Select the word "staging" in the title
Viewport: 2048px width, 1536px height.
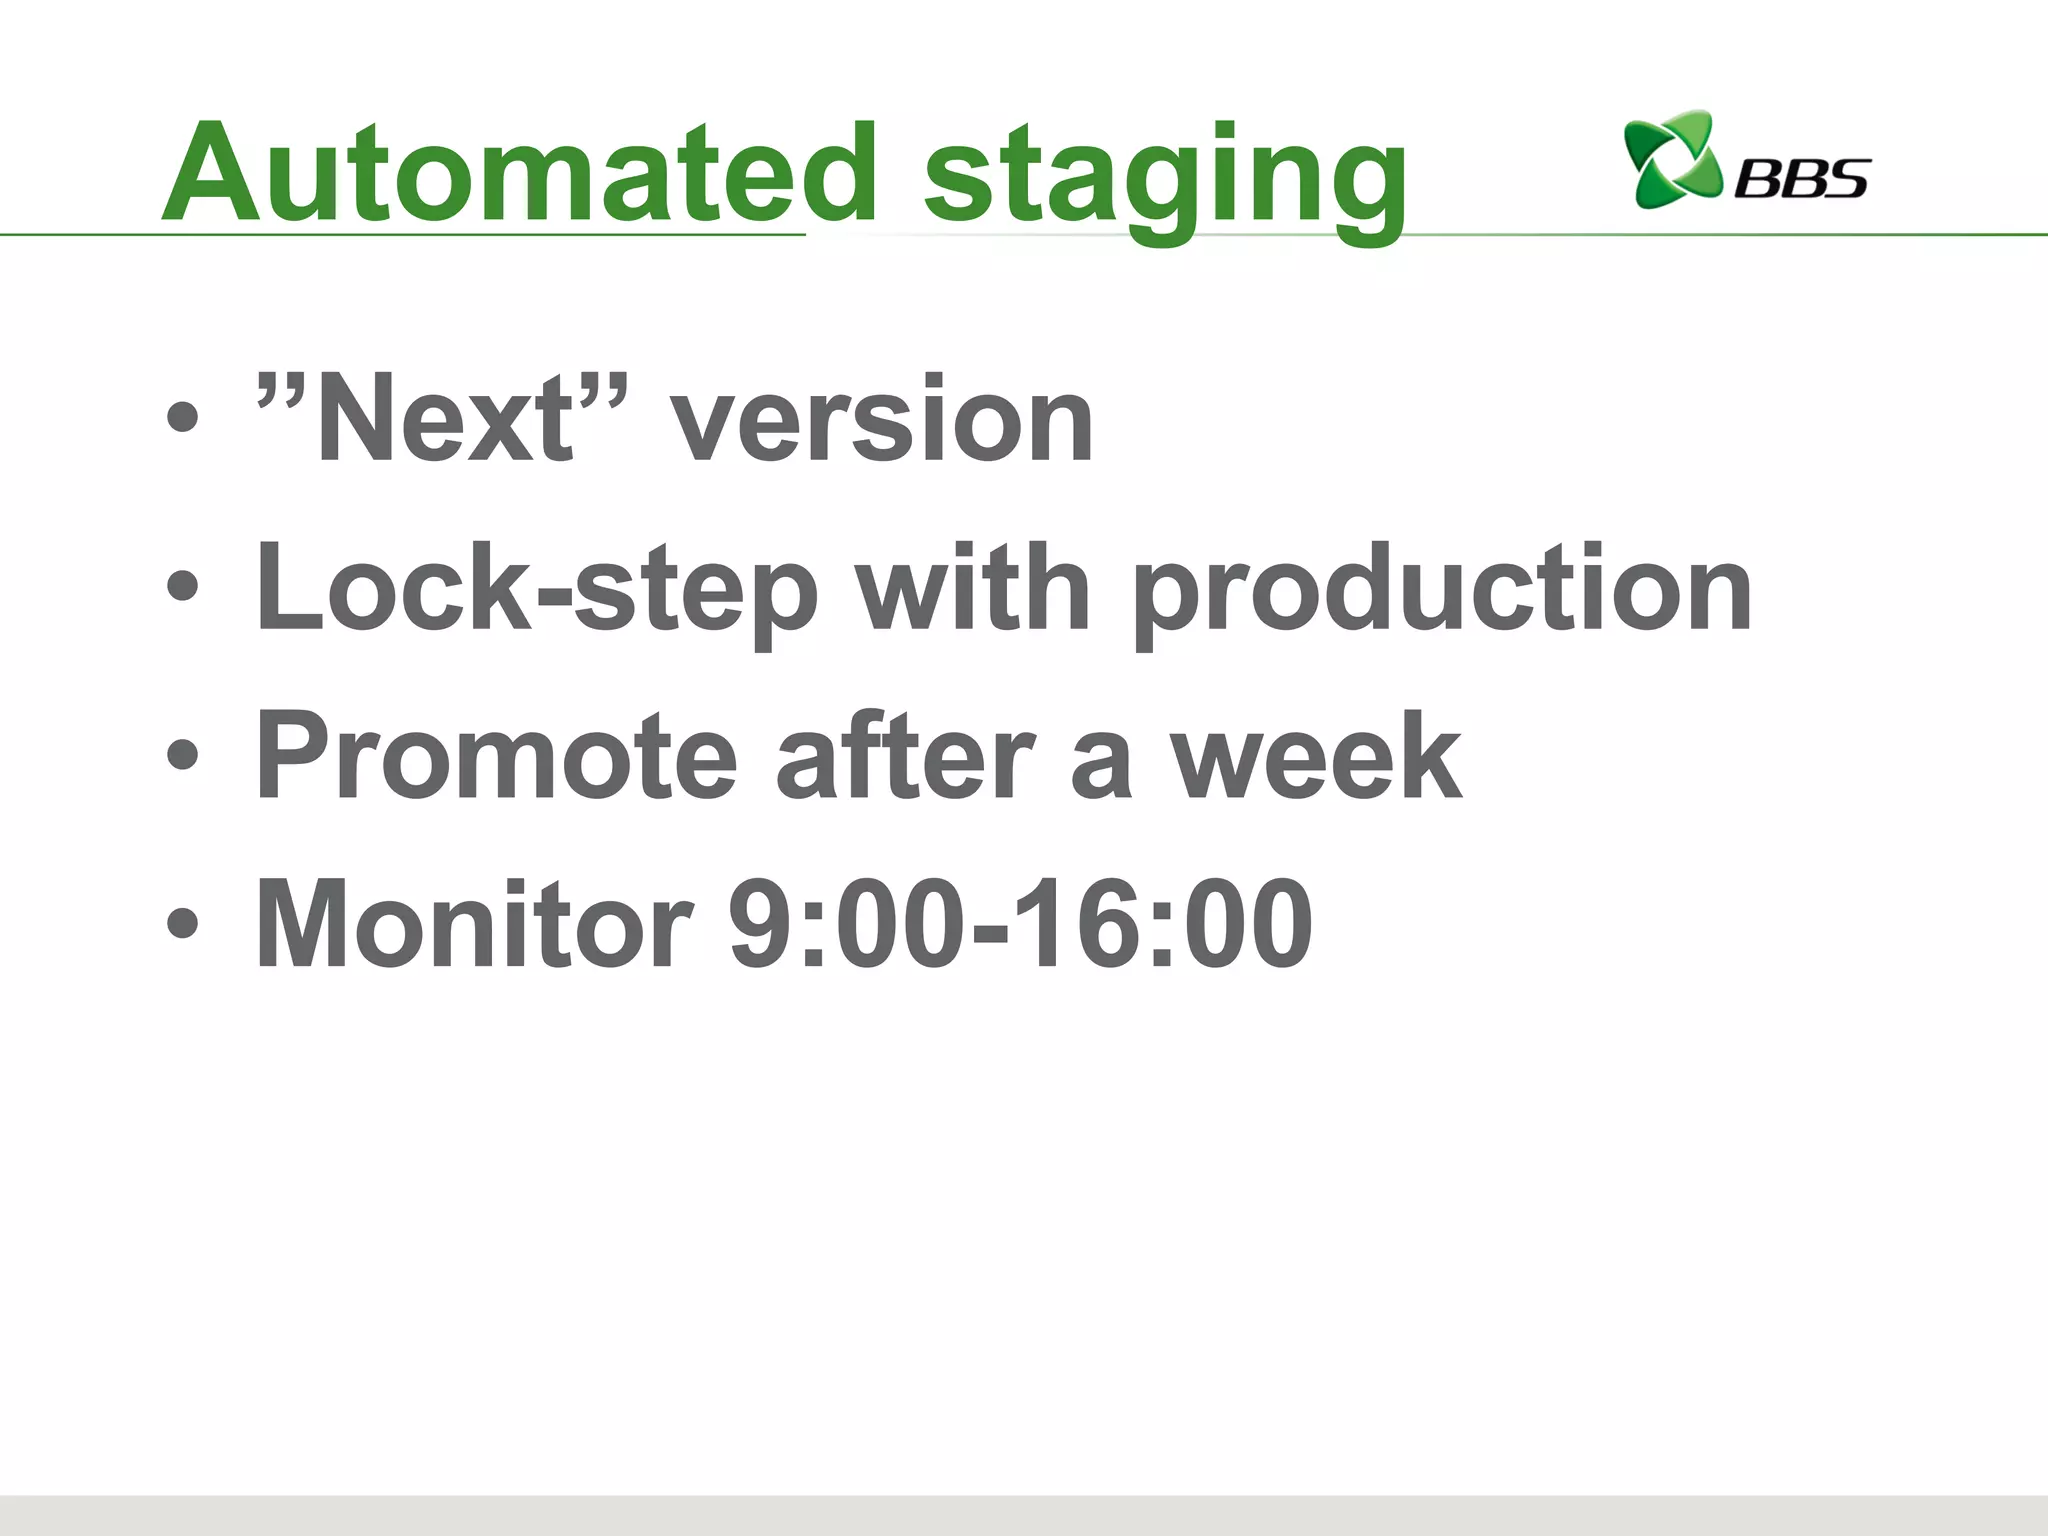(x=1165, y=178)
